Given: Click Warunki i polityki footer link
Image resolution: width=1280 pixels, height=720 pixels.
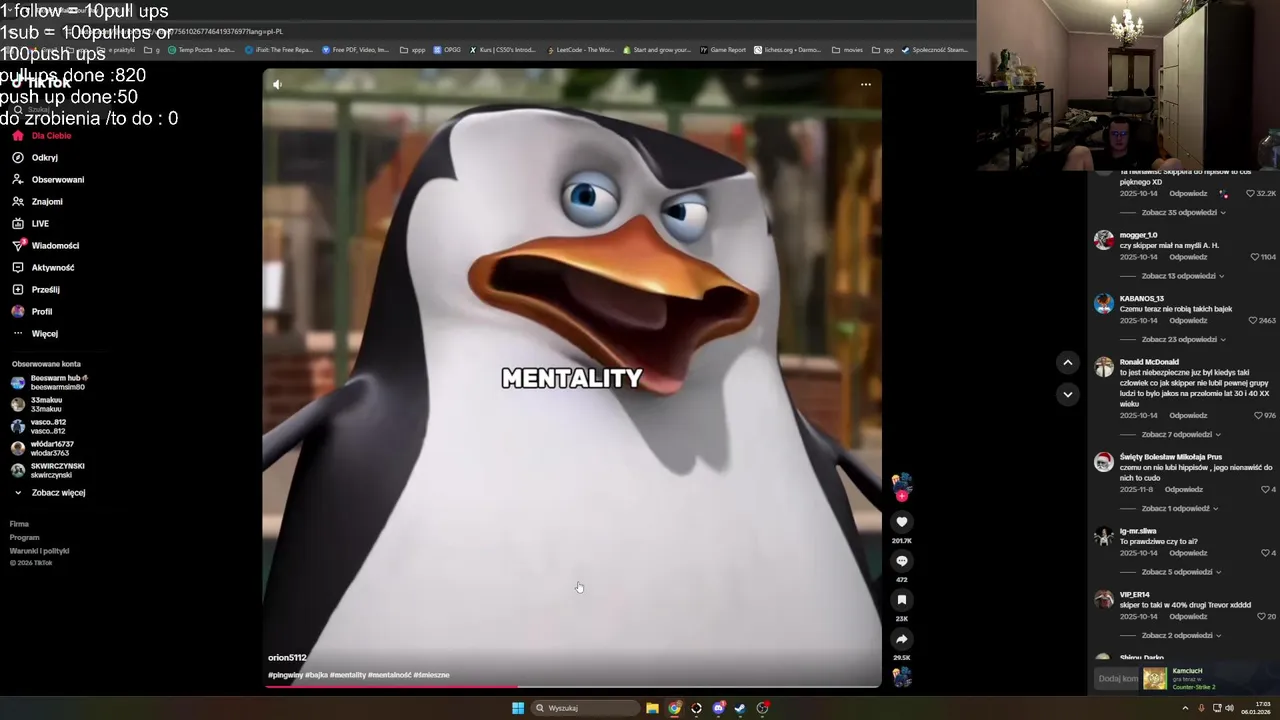Looking at the screenshot, I should [x=39, y=551].
